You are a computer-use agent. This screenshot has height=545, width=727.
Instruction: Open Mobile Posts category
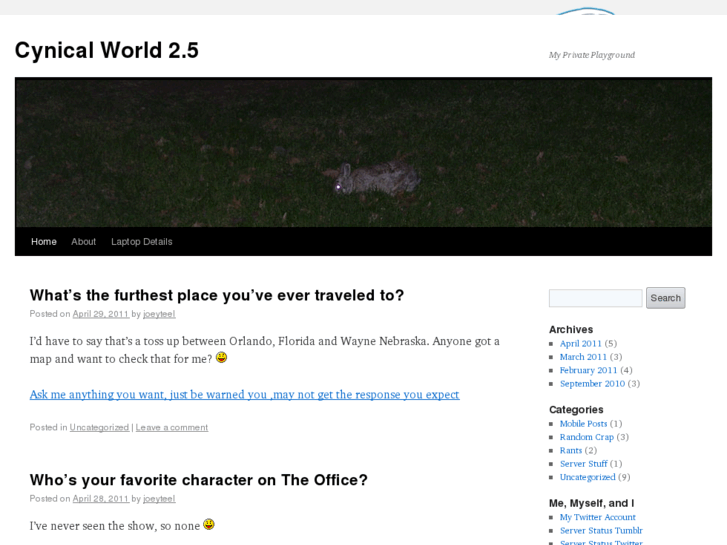583,424
